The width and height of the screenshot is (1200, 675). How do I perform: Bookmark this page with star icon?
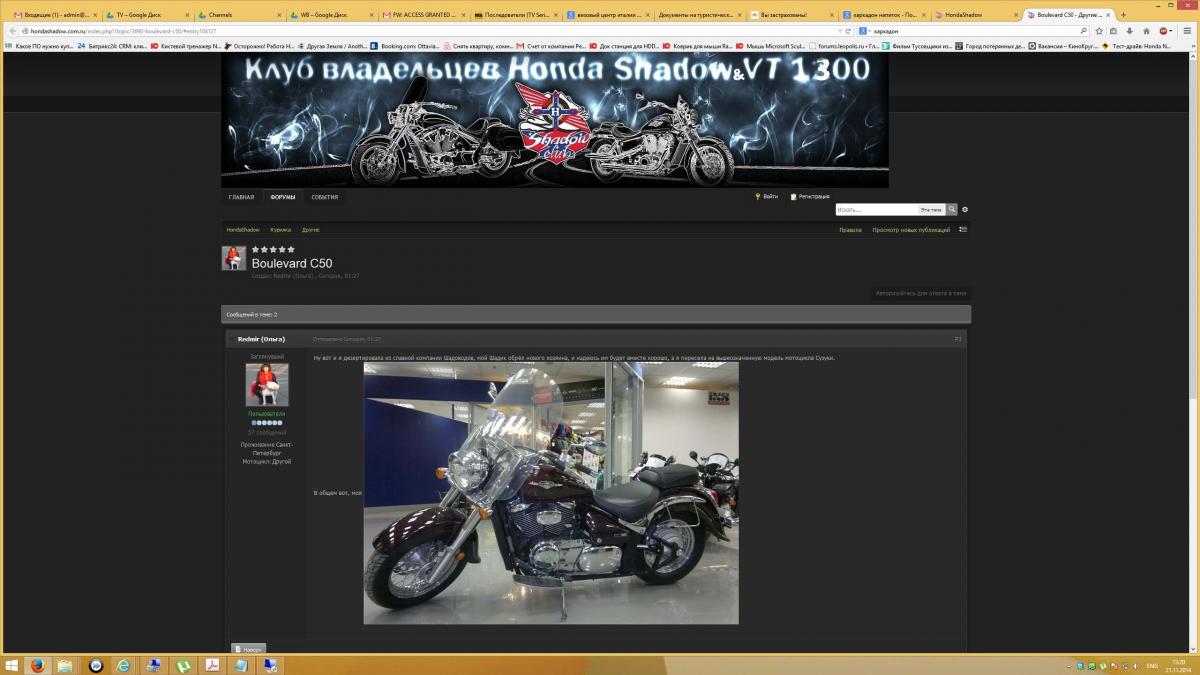click(x=1099, y=31)
